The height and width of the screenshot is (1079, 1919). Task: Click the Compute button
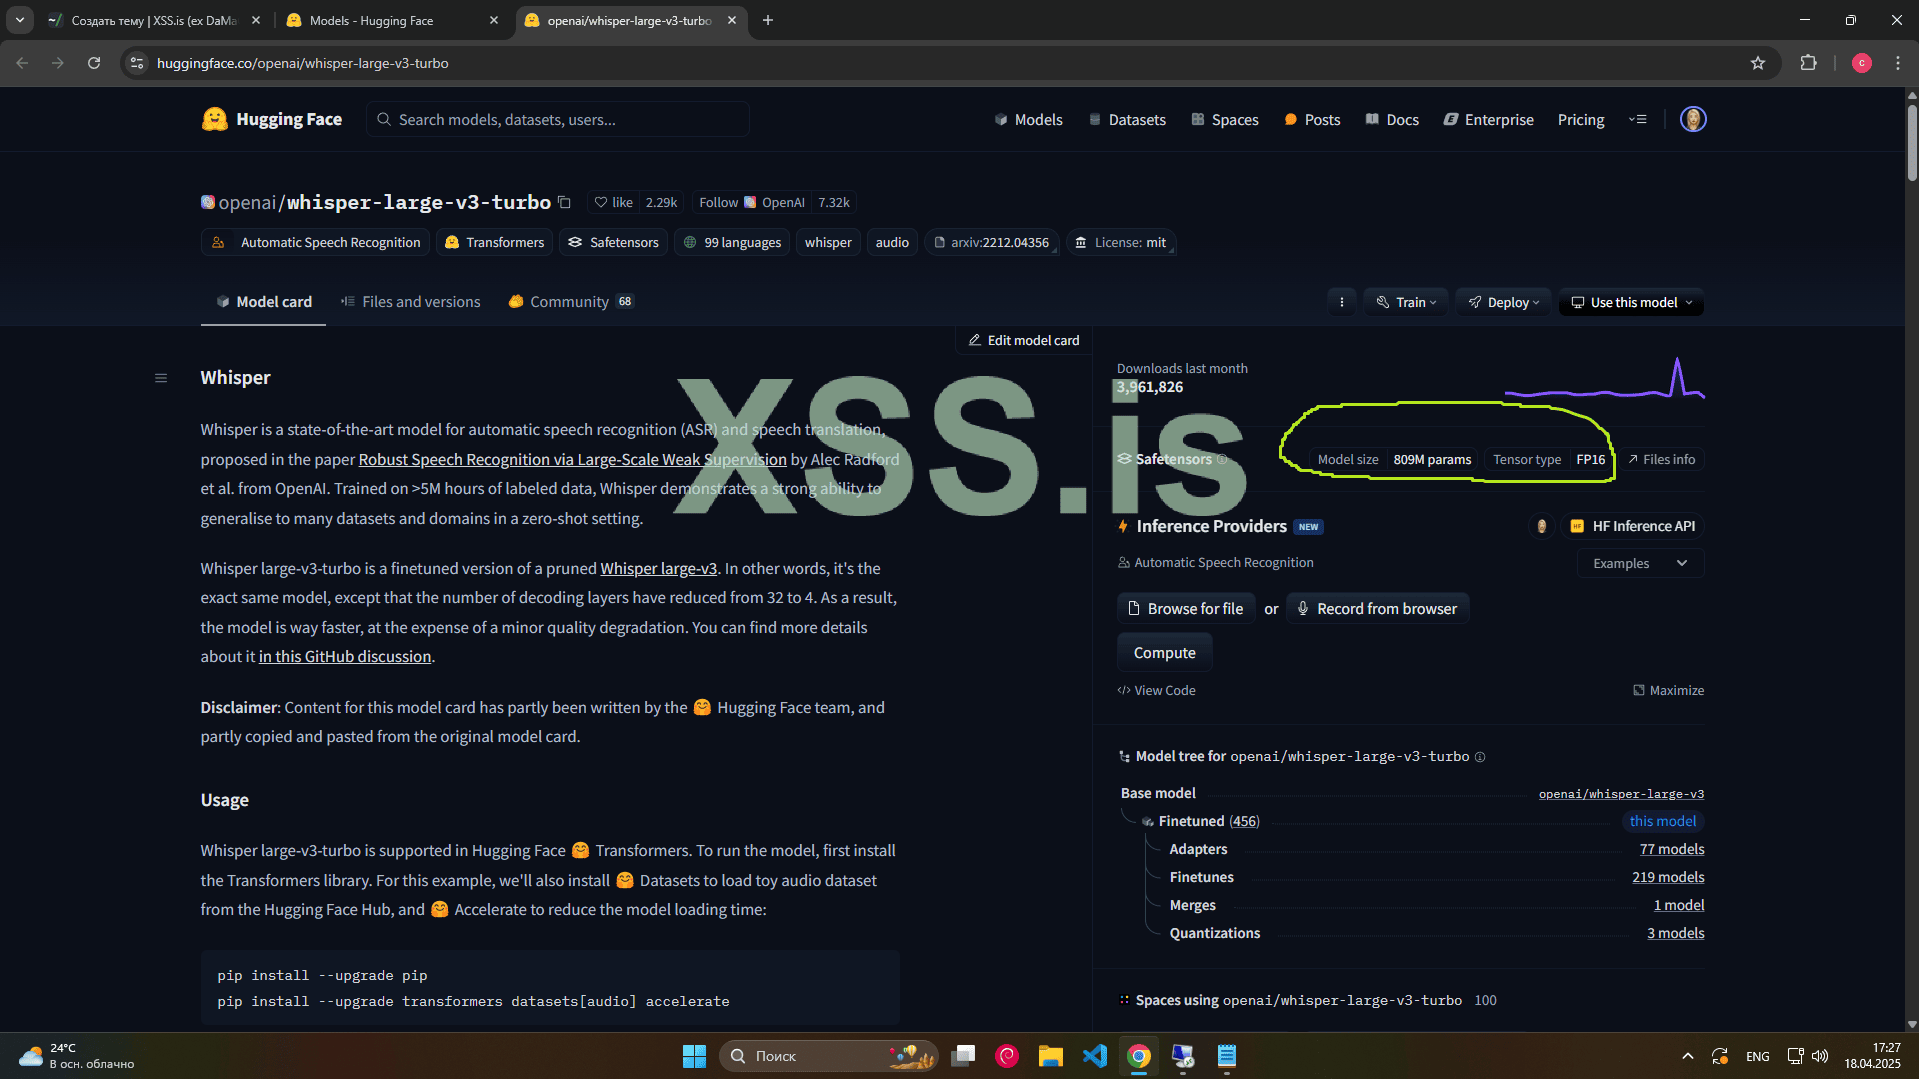pyautogui.click(x=1165, y=652)
